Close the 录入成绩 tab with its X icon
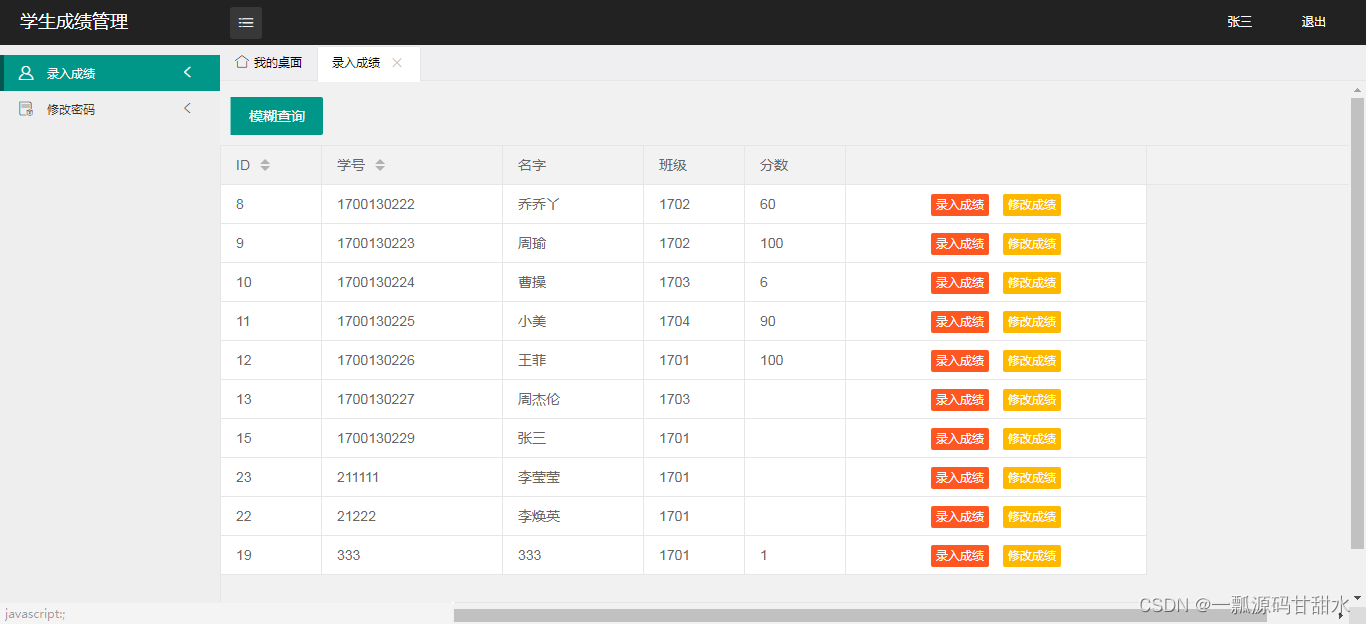This screenshot has width=1366, height=624. (x=397, y=62)
